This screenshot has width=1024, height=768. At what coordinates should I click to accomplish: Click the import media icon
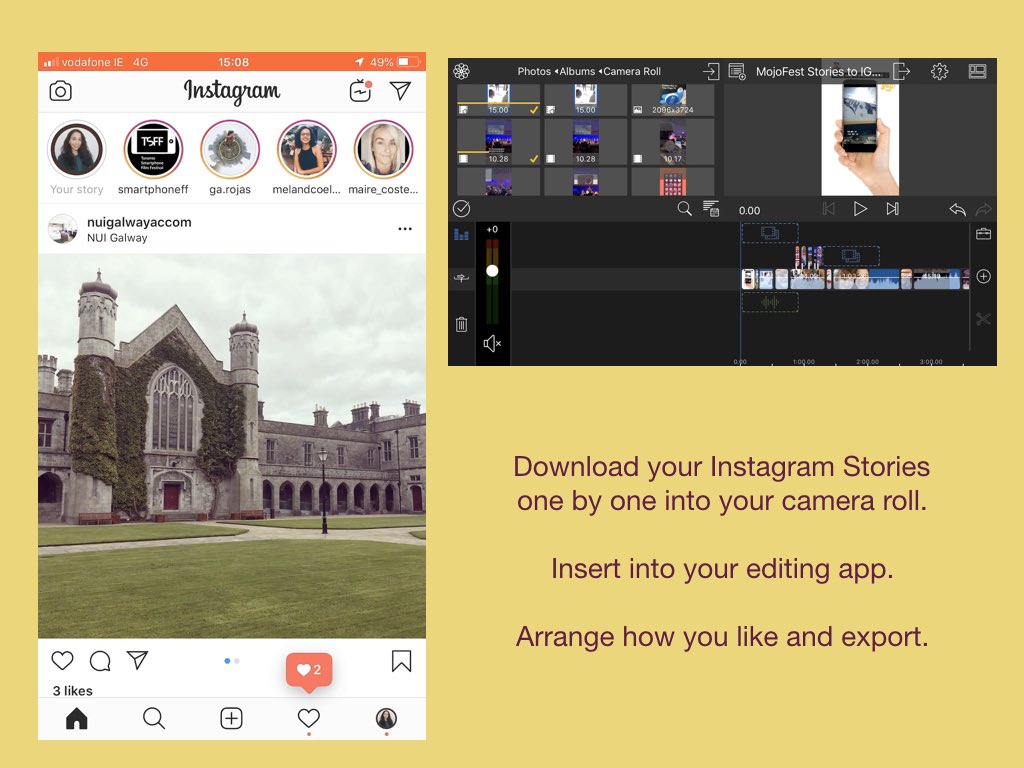(711, 71)
